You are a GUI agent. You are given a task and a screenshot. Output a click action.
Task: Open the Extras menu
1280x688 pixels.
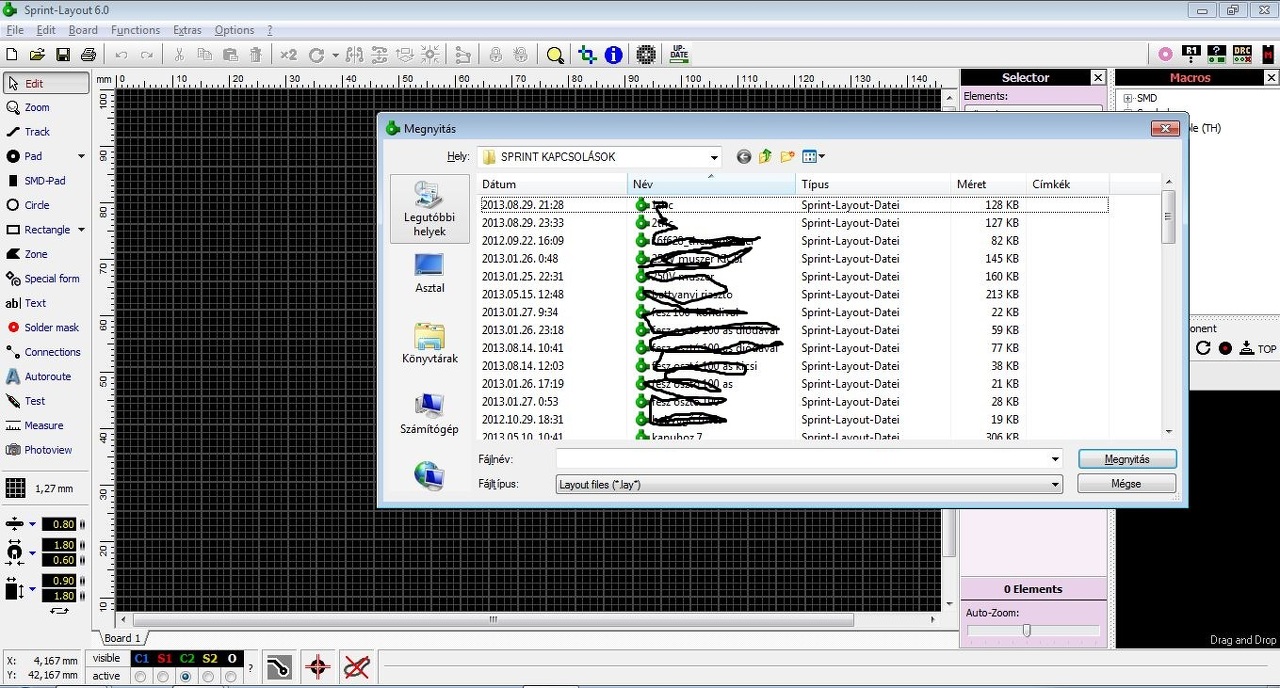click(187, 30)
